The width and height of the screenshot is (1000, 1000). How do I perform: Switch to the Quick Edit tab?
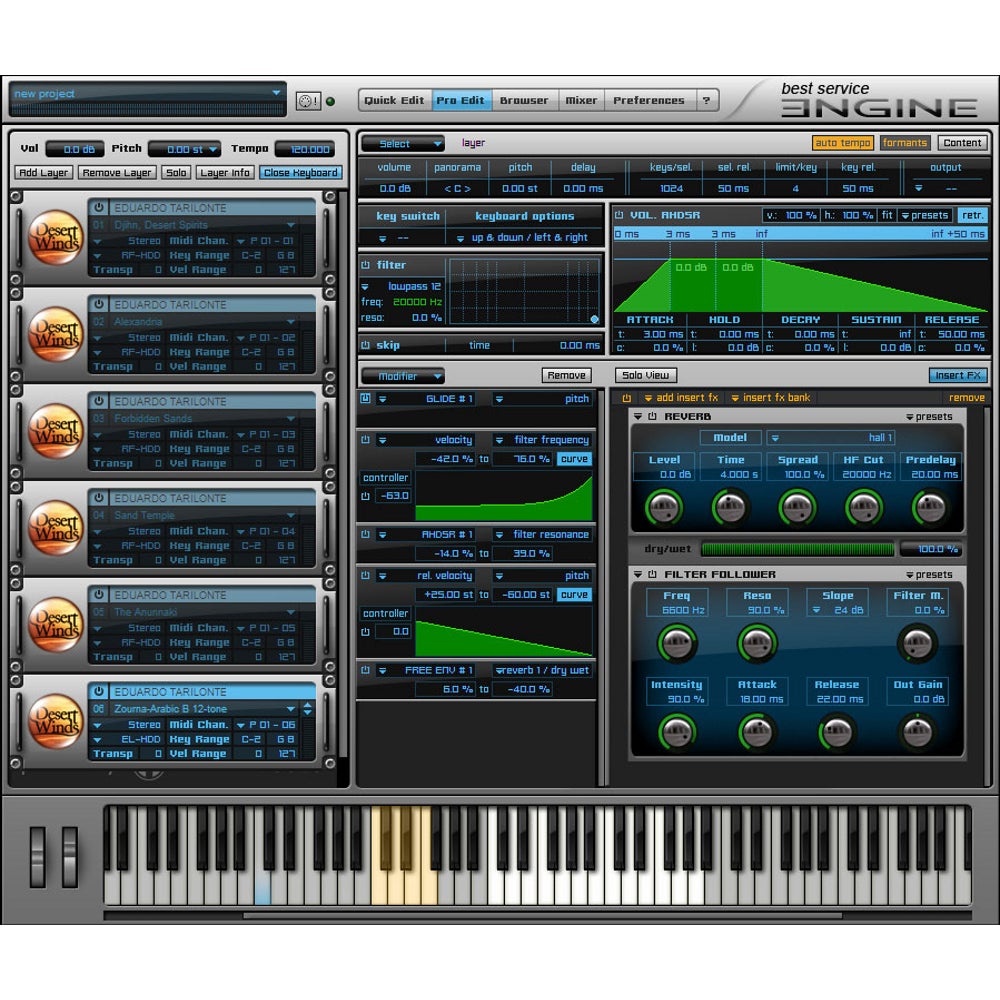394,100
